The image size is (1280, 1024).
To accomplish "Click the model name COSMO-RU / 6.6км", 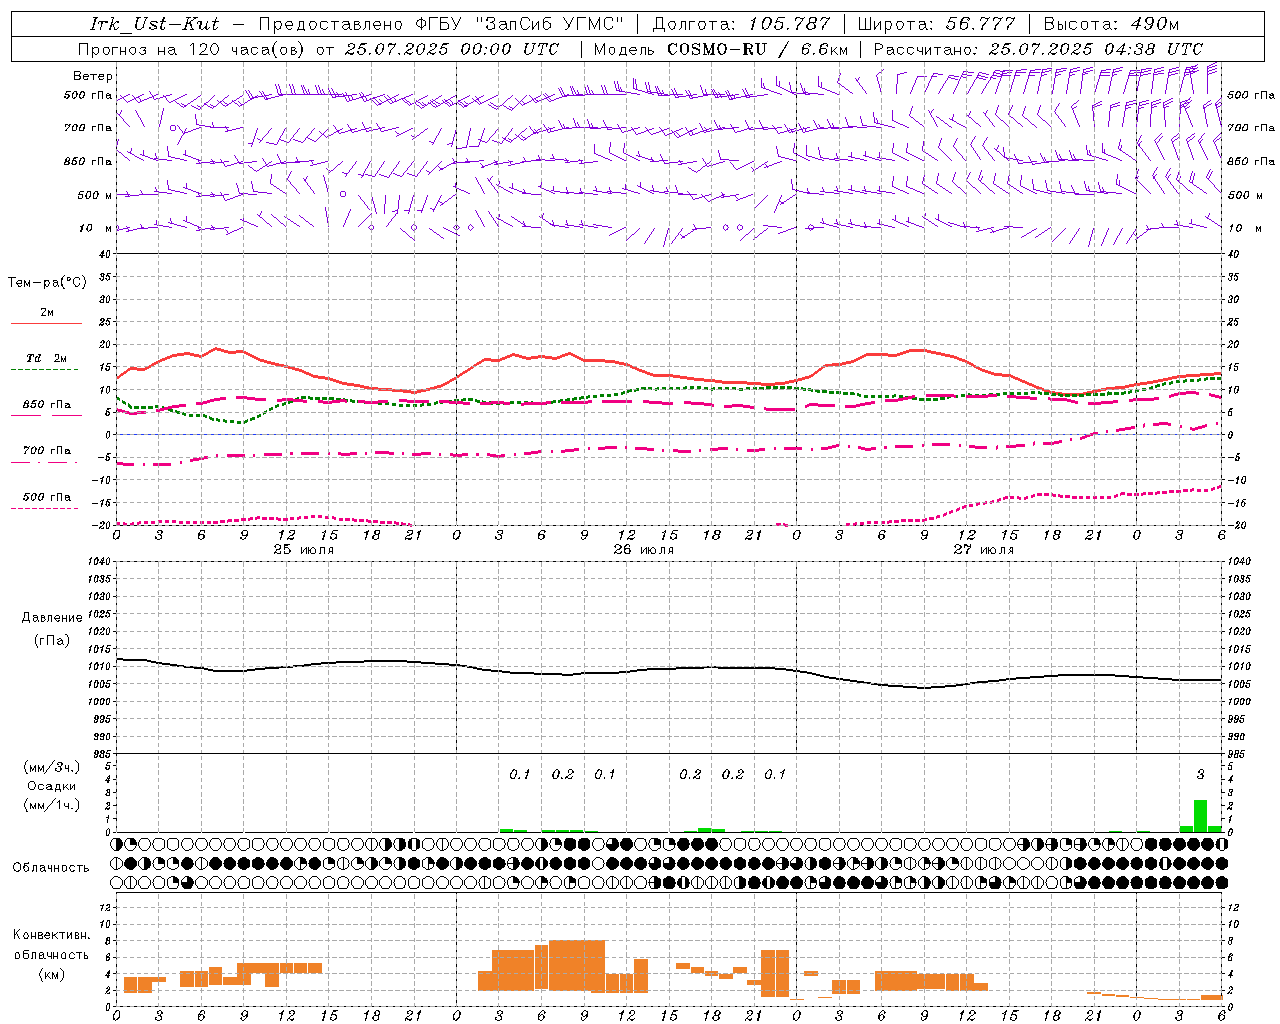I will 758,49.
